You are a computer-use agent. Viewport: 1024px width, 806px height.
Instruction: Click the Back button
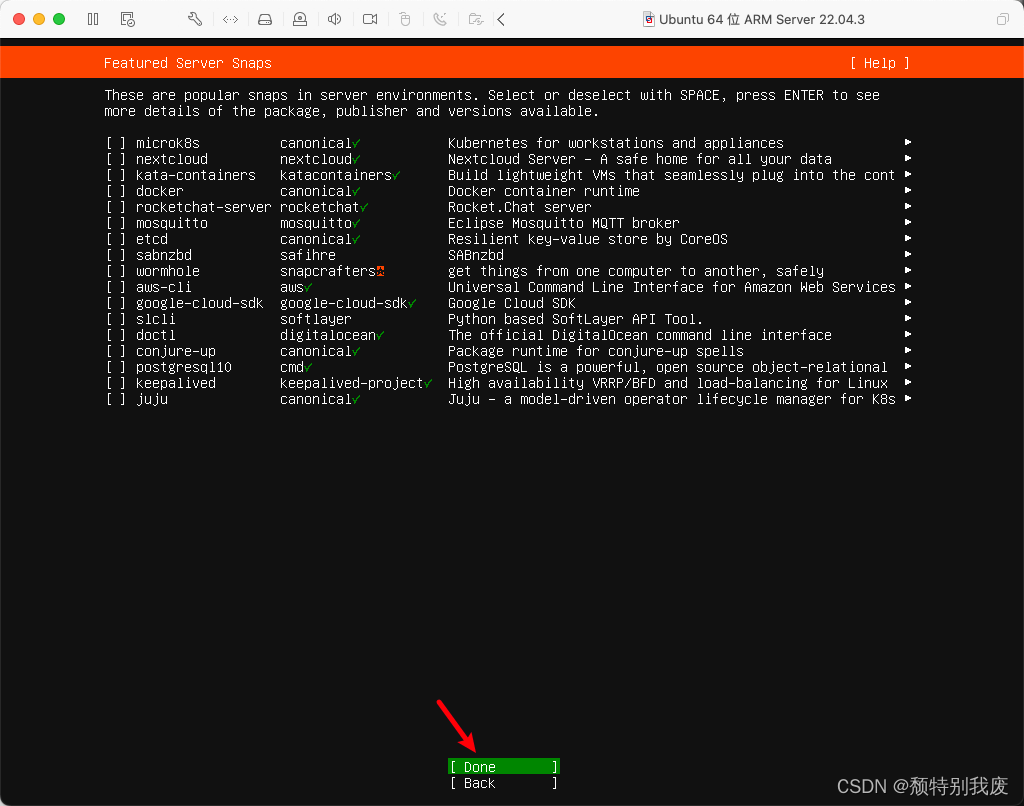tap(504, 783)
